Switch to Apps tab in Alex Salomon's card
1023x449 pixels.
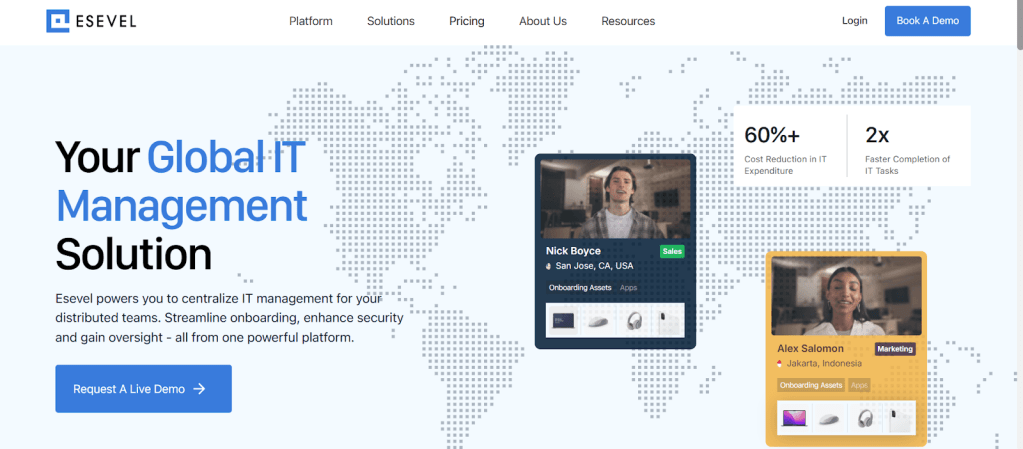pos(859,385)
